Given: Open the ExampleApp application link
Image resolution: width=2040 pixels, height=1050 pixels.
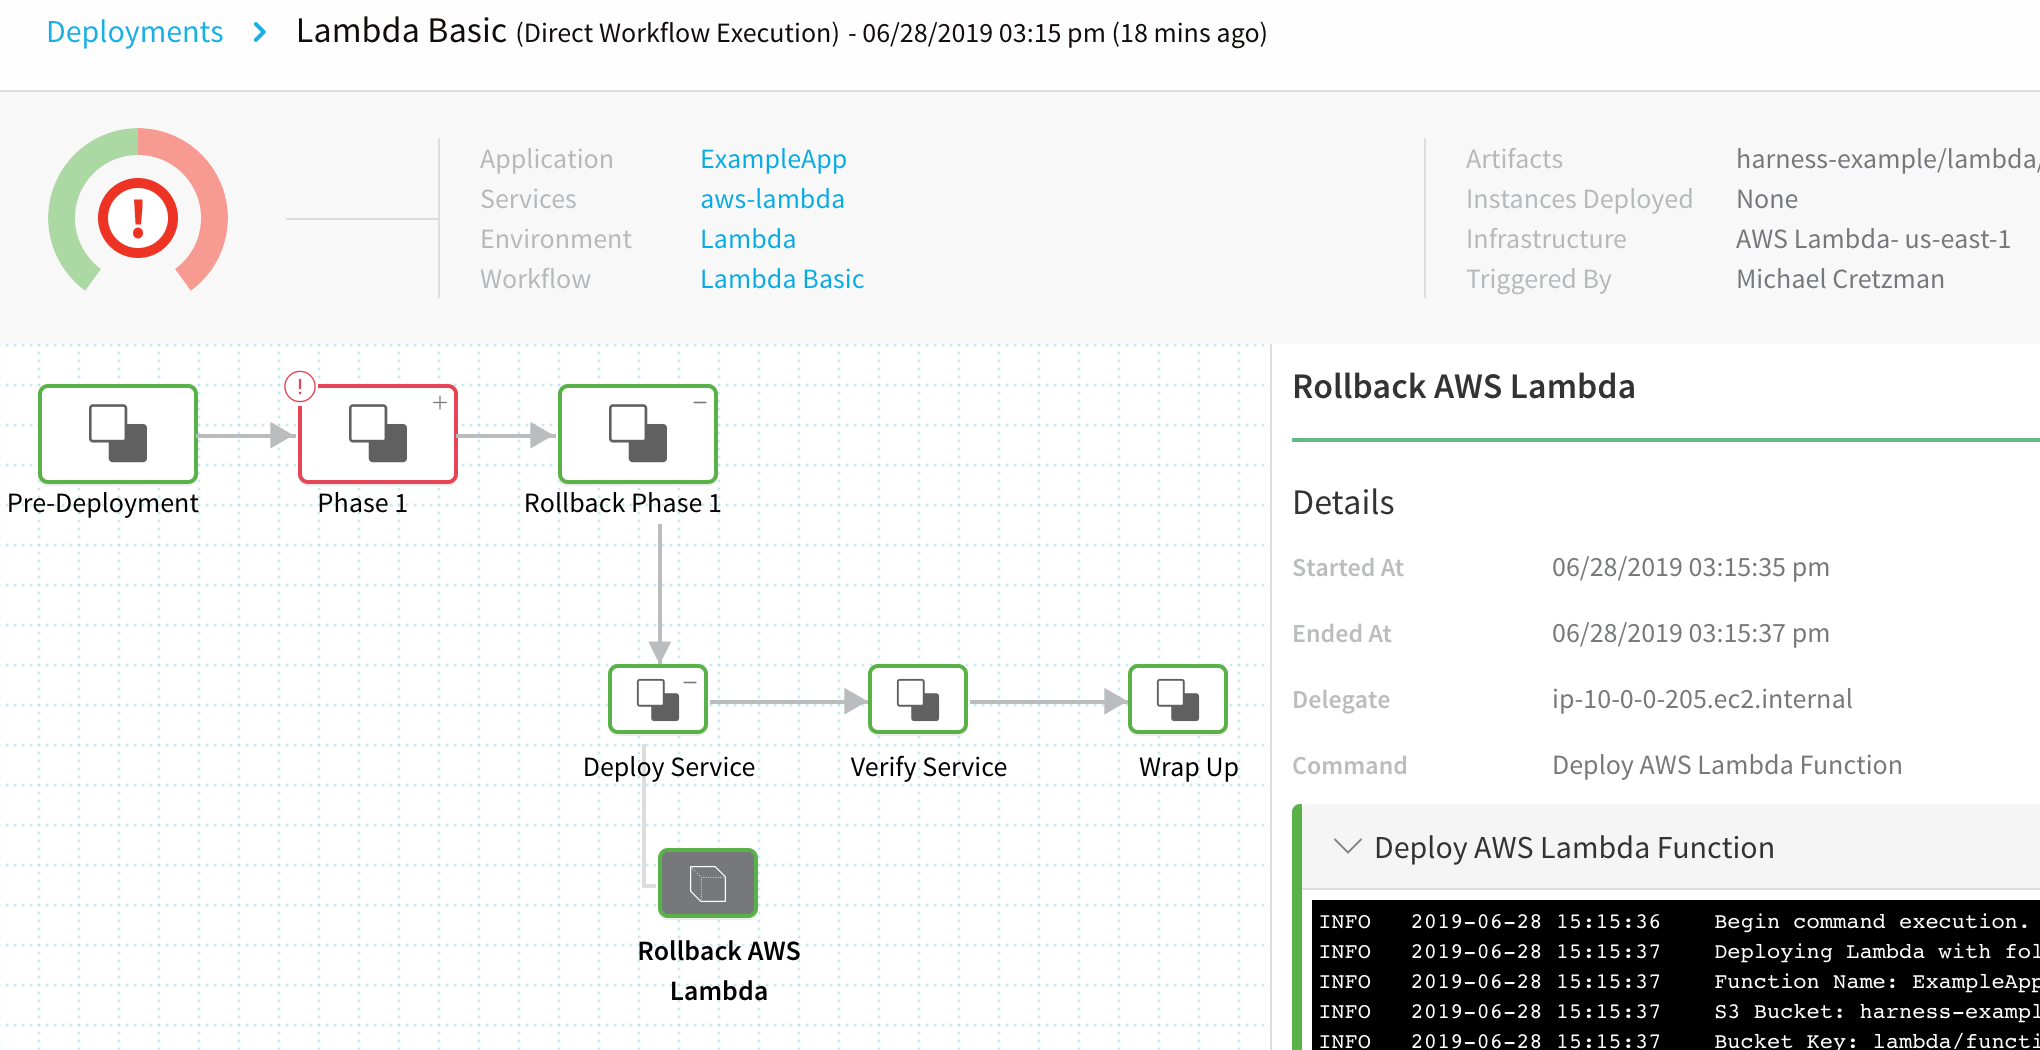Looking at the screenshot, I should tap(773, 159).
